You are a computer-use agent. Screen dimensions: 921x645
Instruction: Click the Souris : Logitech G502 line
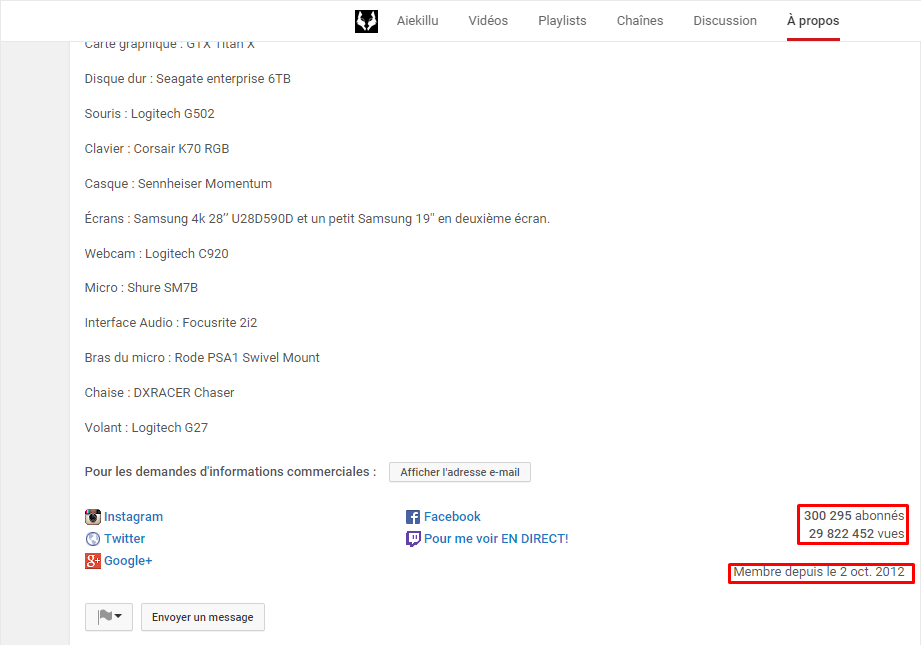tap(149, 114)
